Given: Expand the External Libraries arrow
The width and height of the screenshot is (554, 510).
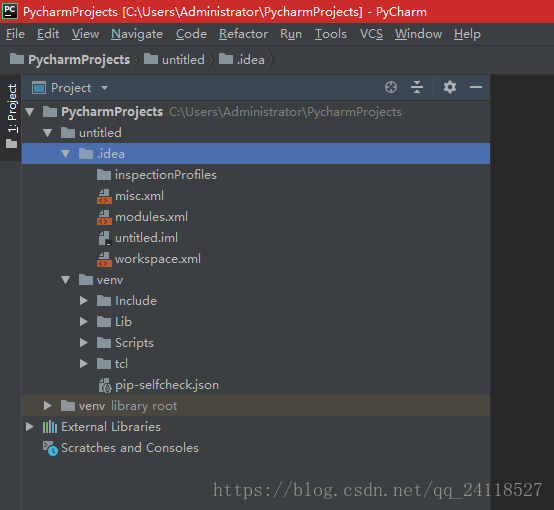Looking at the screenshot, I should point(30,427).
